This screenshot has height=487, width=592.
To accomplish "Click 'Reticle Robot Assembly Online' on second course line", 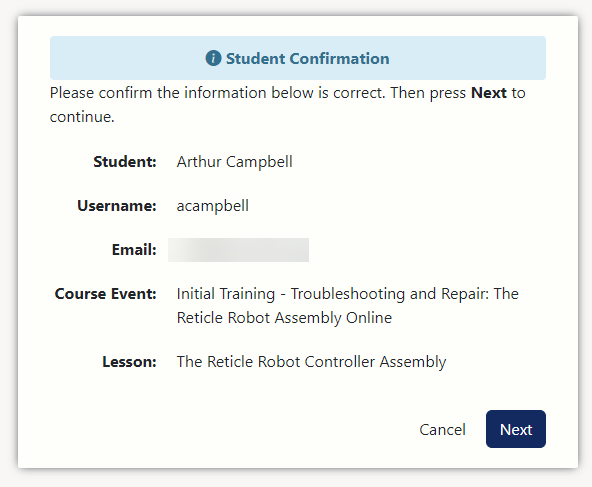I will tap(284, 318).
